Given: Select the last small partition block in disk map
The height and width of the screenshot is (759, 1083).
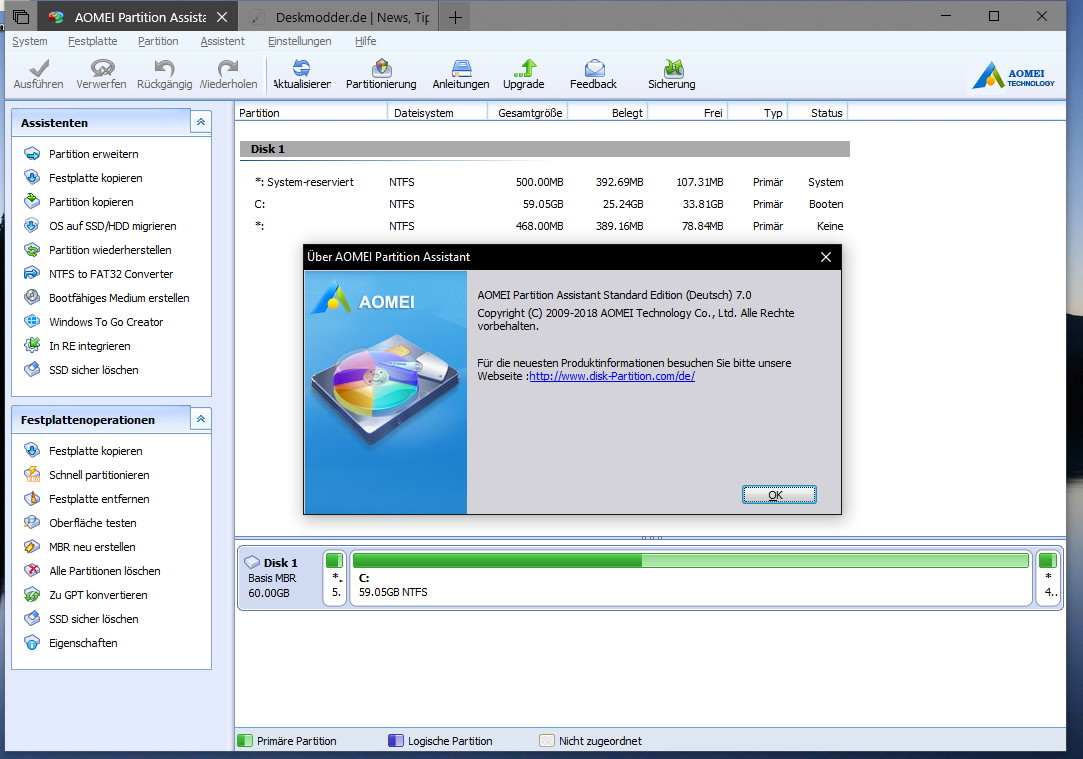Looking at the screenshot, I should (1048, 578).
